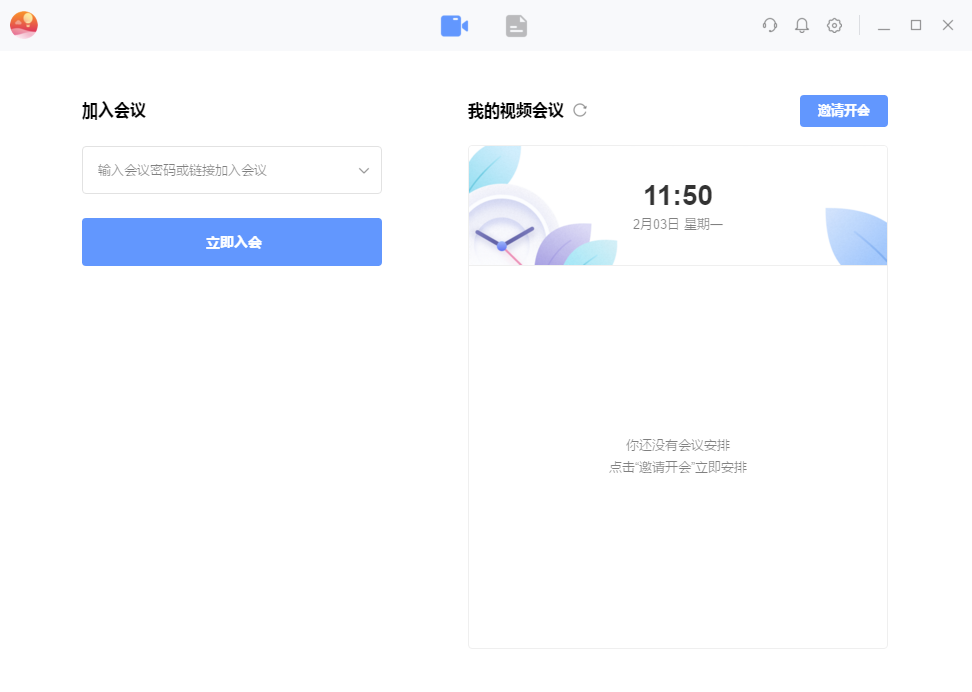Click the 我的视频会议 heading
The height and width of the screenshot is (692, 972).
click(516, 111)
